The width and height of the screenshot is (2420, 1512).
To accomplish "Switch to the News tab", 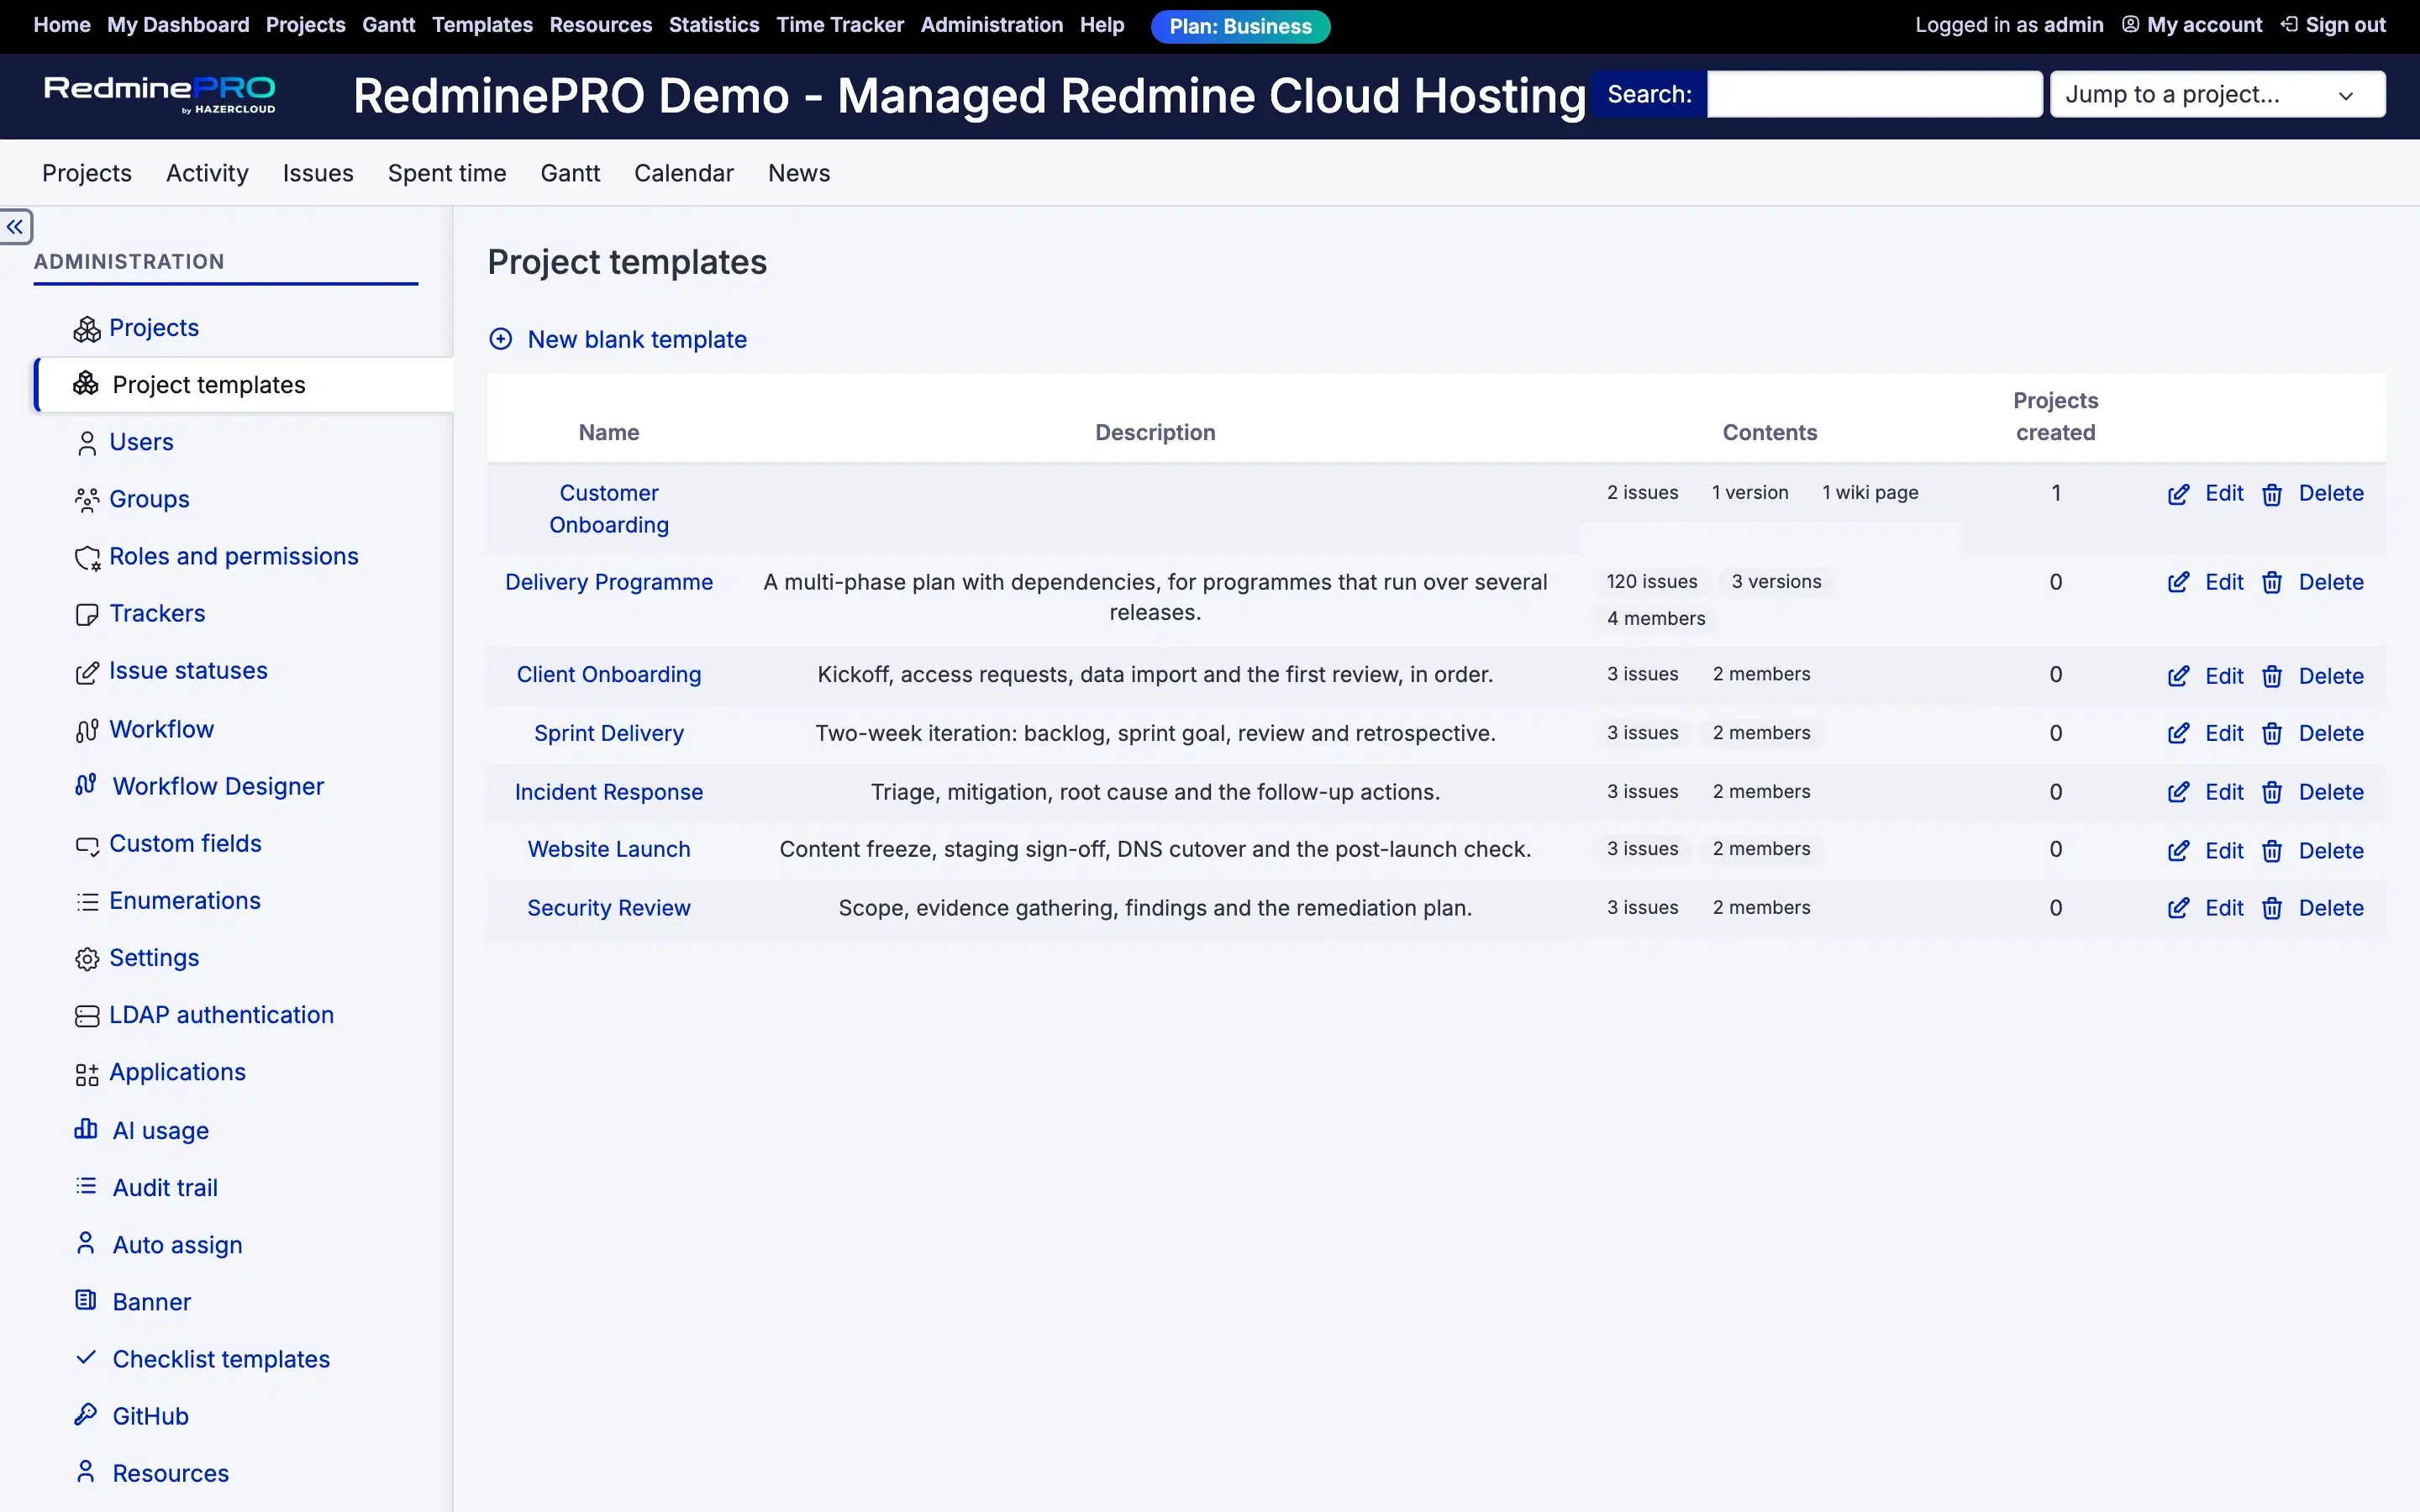I will 799,173.
